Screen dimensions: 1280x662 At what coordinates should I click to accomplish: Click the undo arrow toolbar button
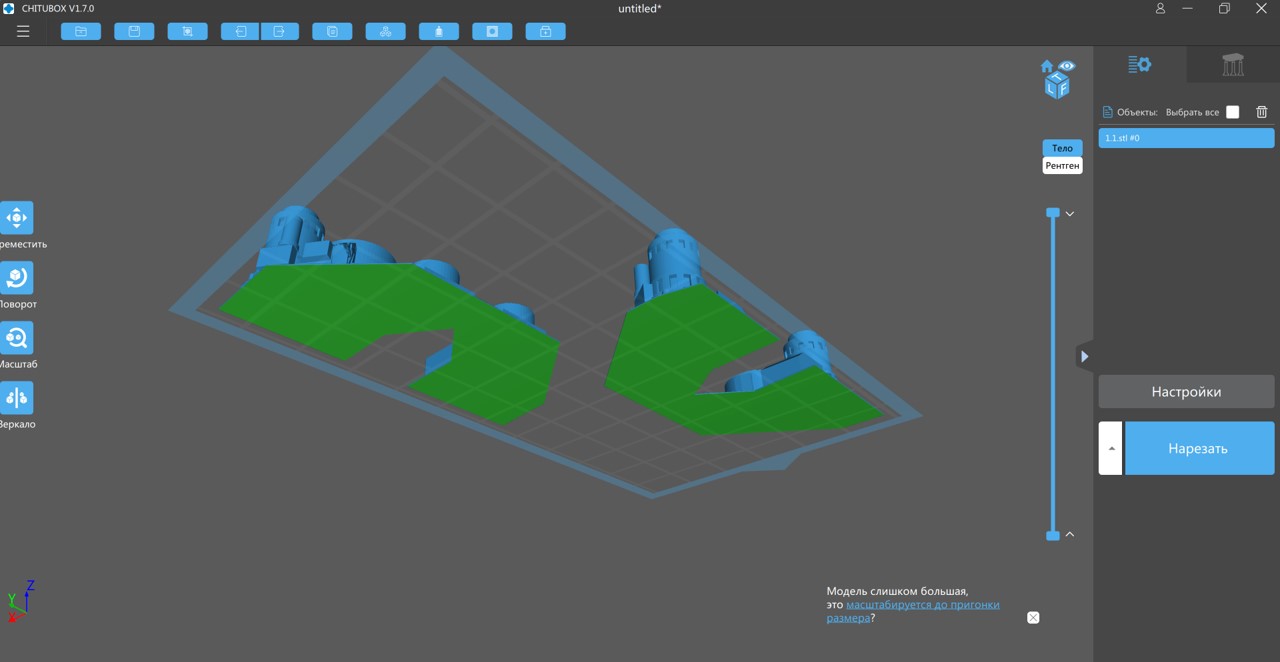click(x=240, y=31)
